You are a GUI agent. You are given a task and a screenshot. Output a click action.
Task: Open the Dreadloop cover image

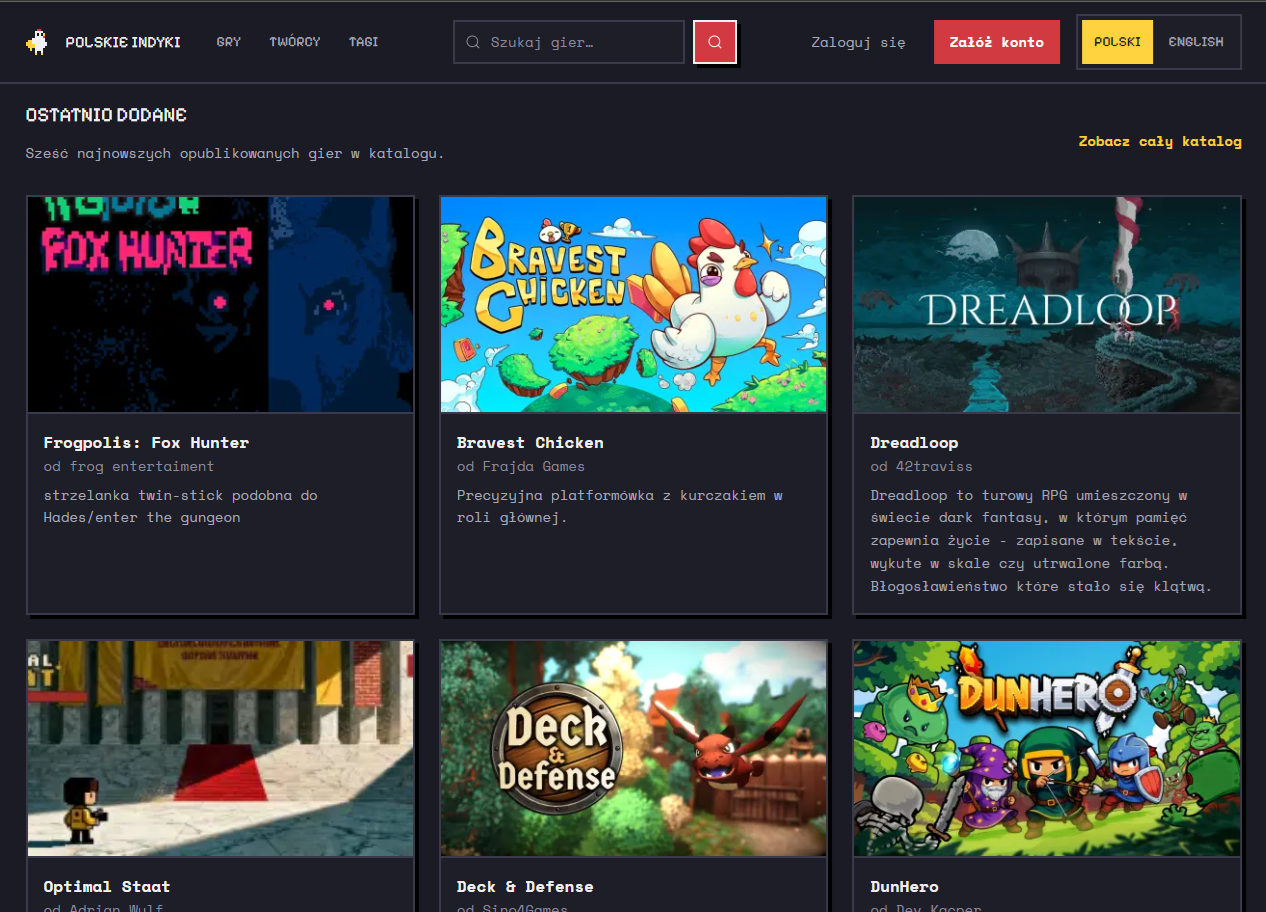[x=1047, y=304]
